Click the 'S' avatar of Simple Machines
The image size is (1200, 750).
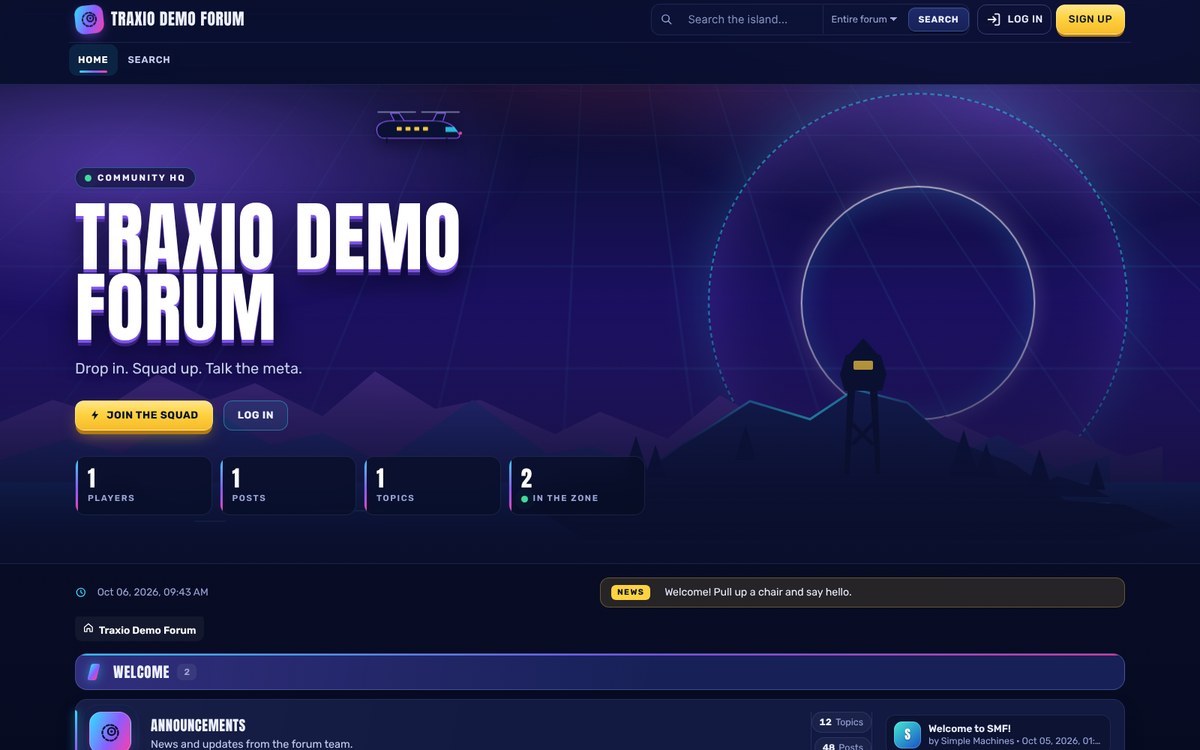(x=907, y=735)
